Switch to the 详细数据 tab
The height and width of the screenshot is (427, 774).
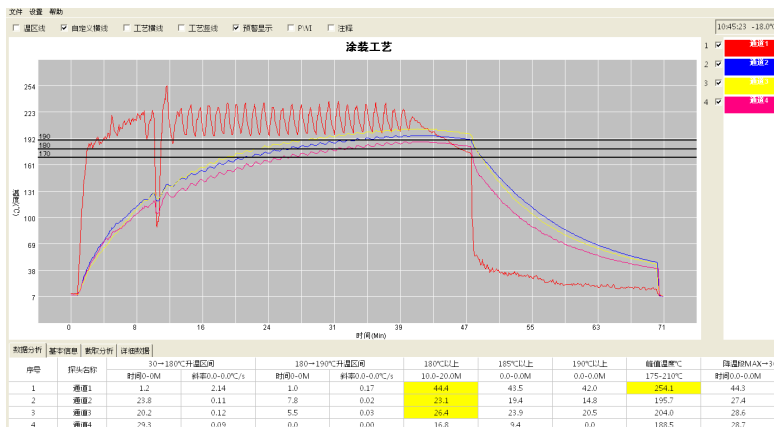(x=135, y=351)
